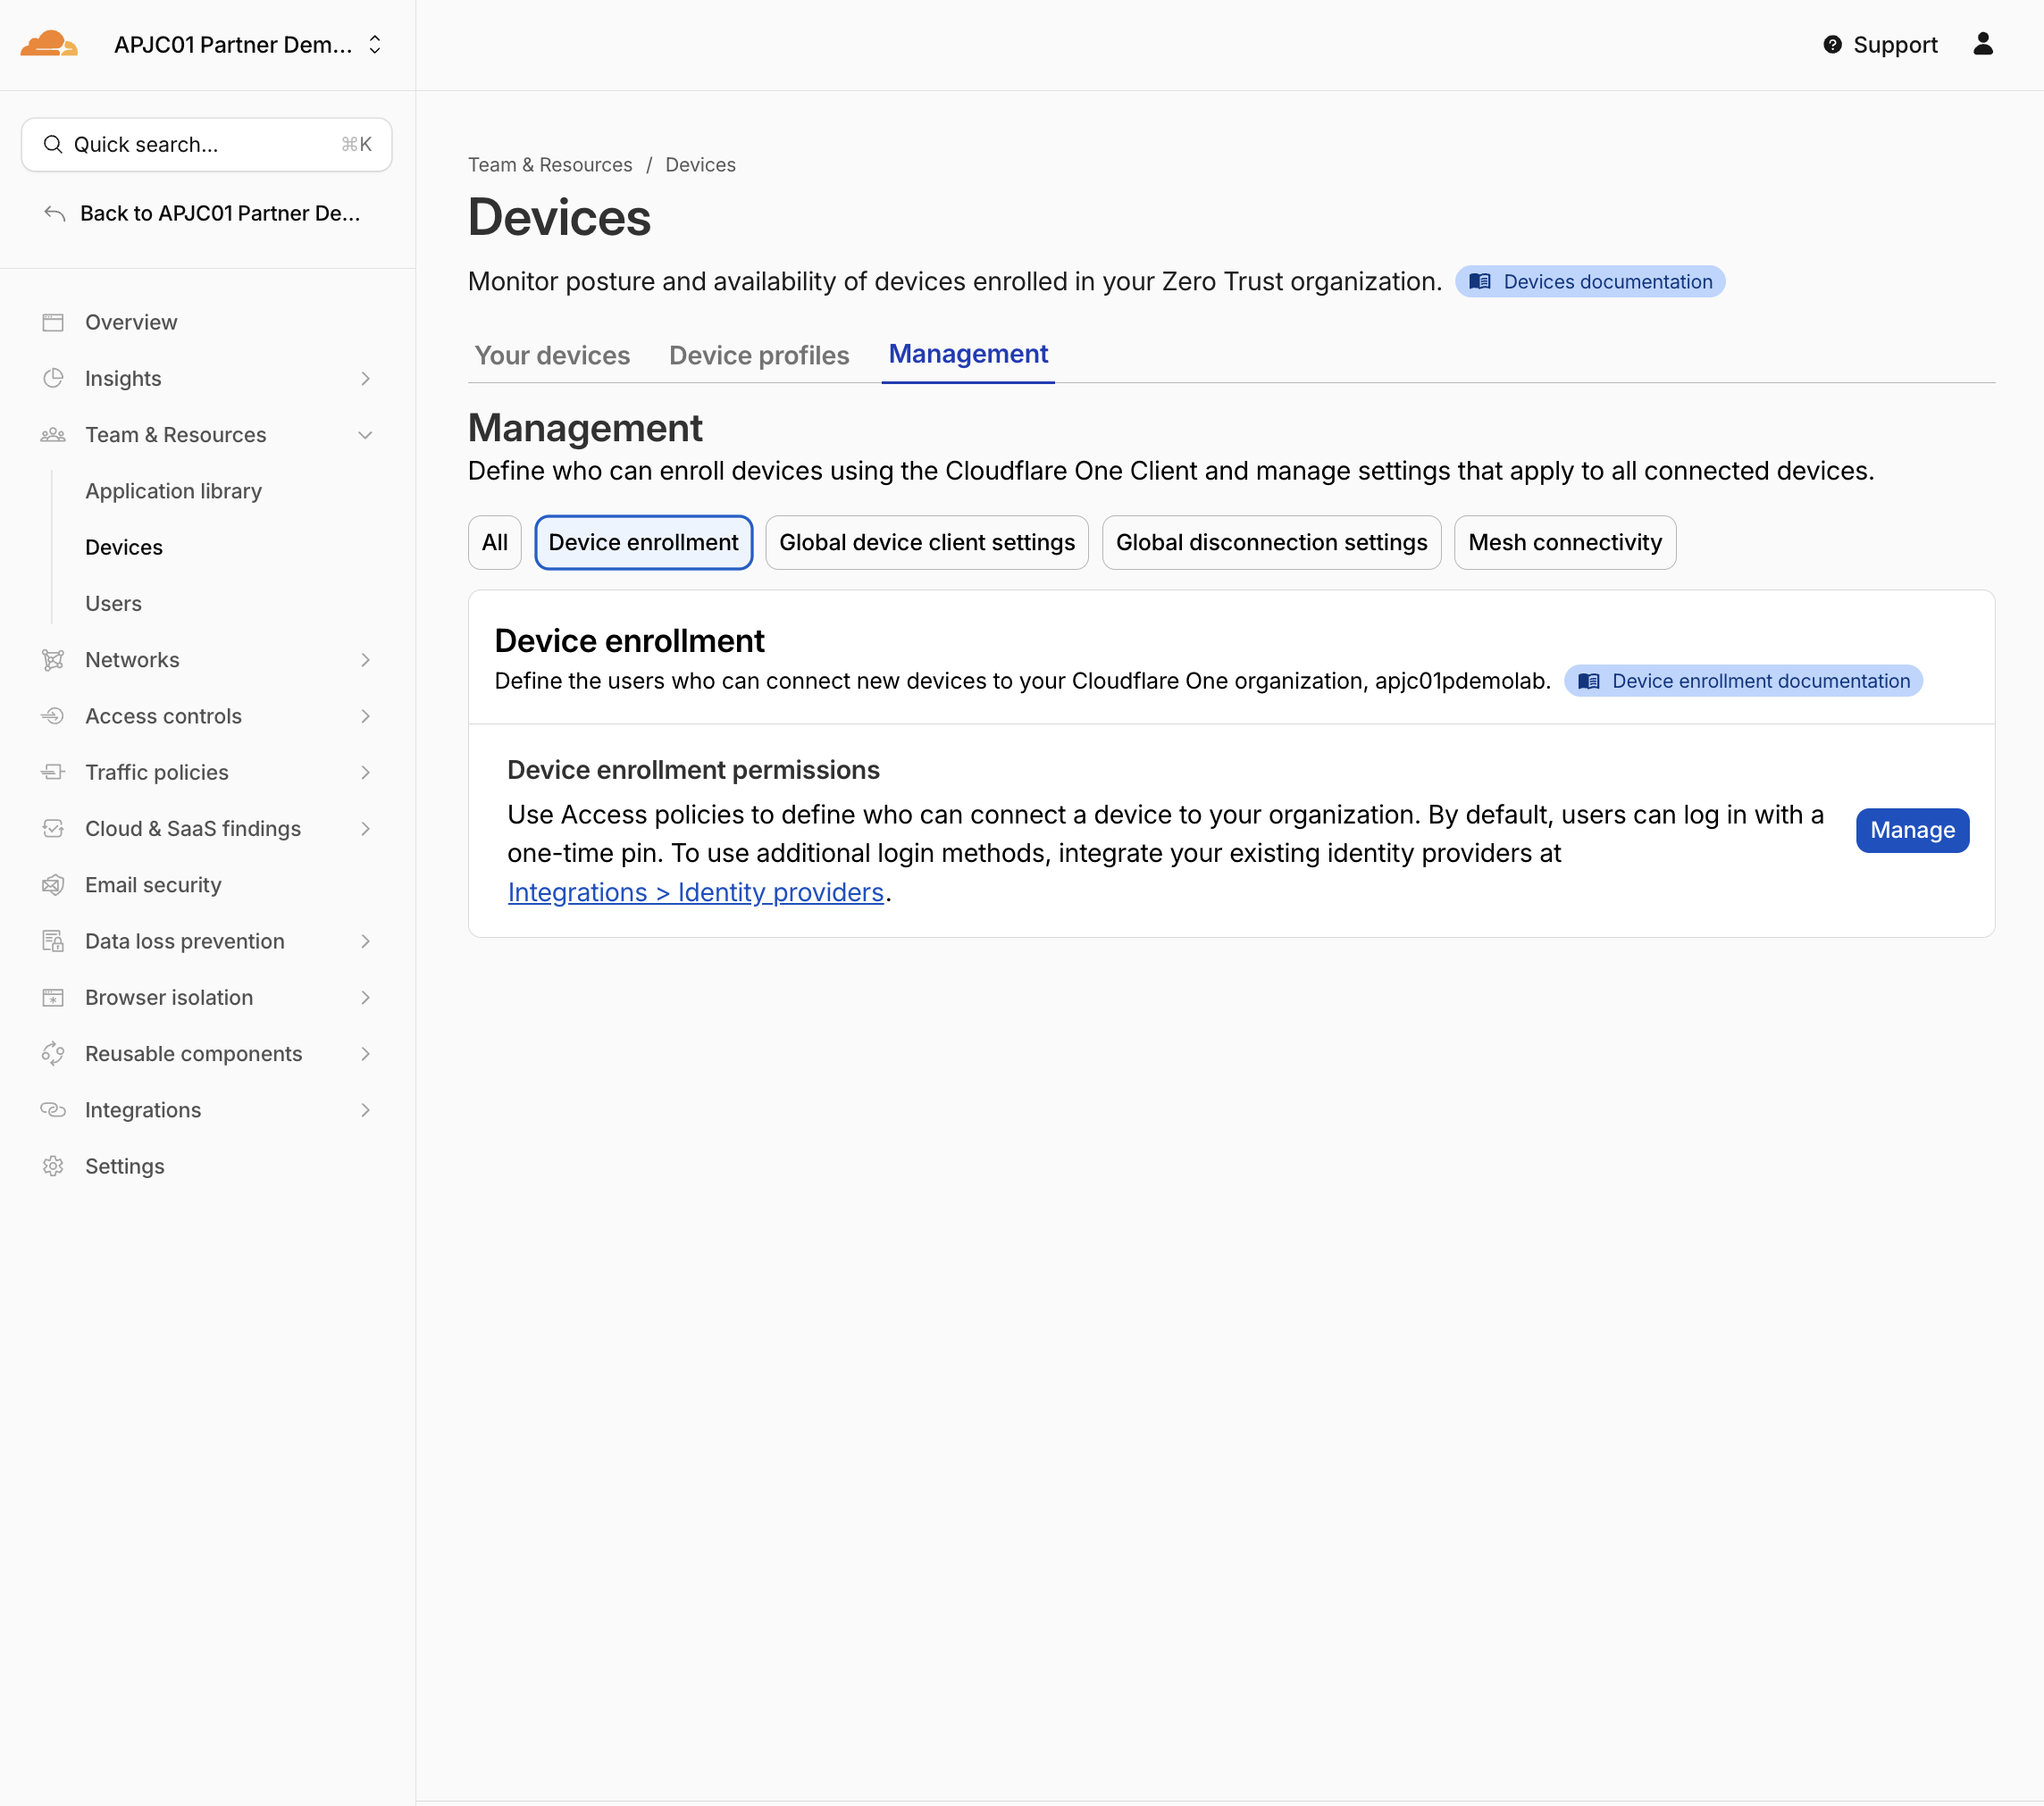
Task: Select the Management tab
Action: [x=968, y=354]
